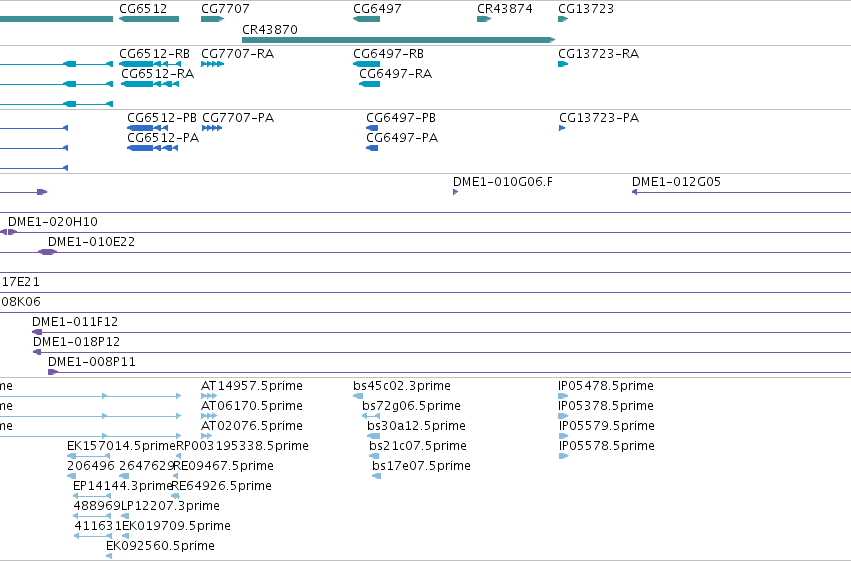Screen dimensions: 851x561
Task: Click protein CG7707-PA
Action: coord(212,128)
